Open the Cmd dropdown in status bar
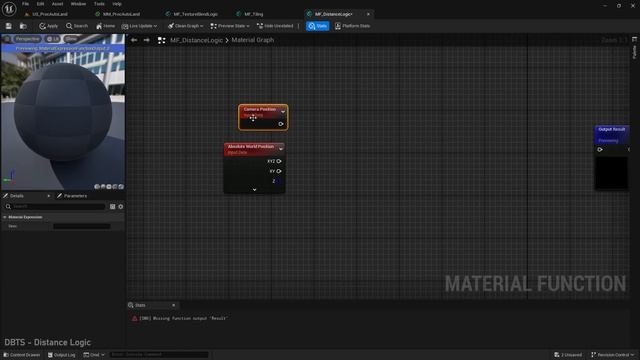 tap(94, 355)
